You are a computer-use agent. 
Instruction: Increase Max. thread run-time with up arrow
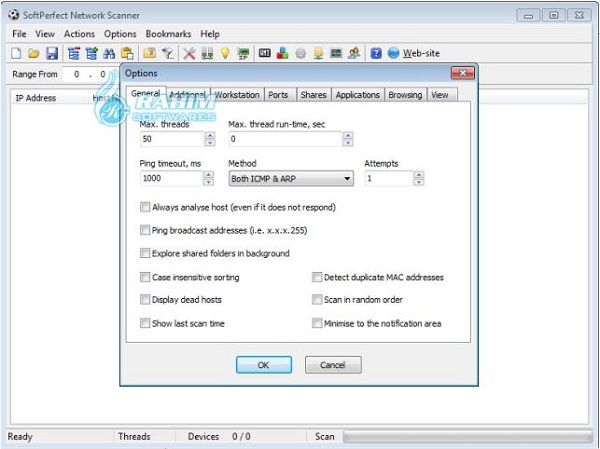pos(347,135)
